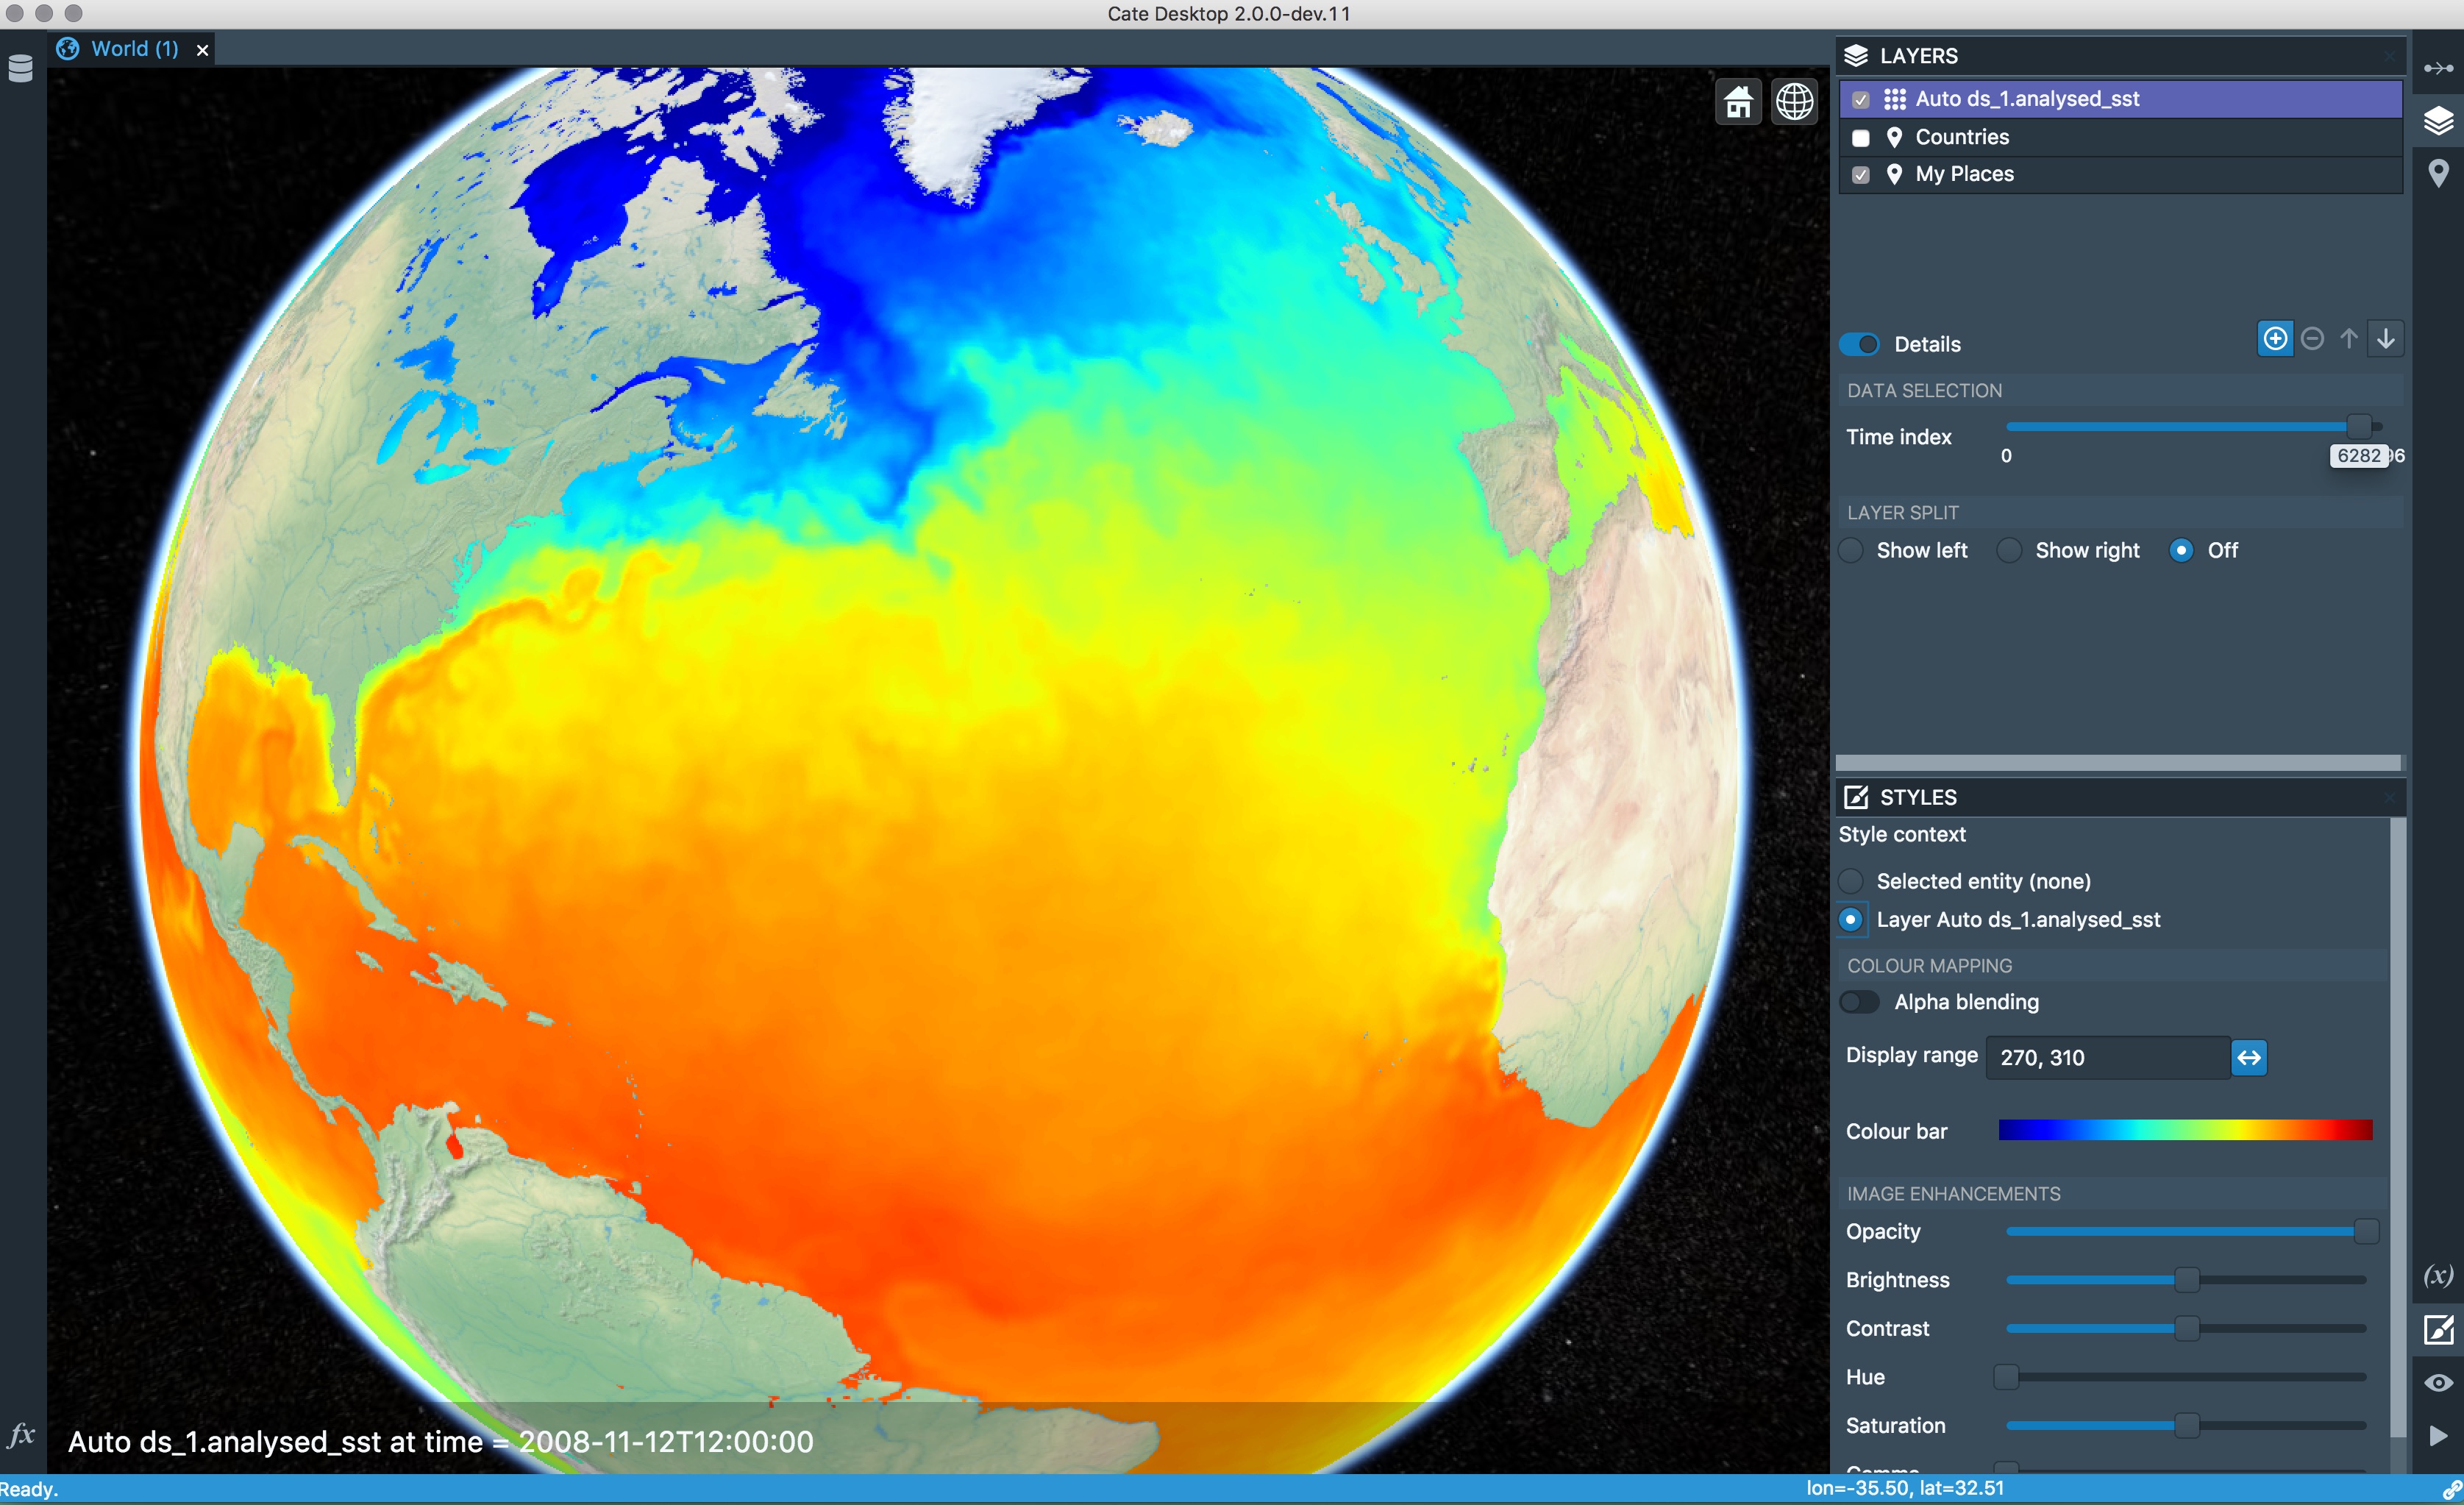2464x1505 pixels.
Task: Select the Auto ds_1.analysed_sst layer row
Action: point(2121,99)
